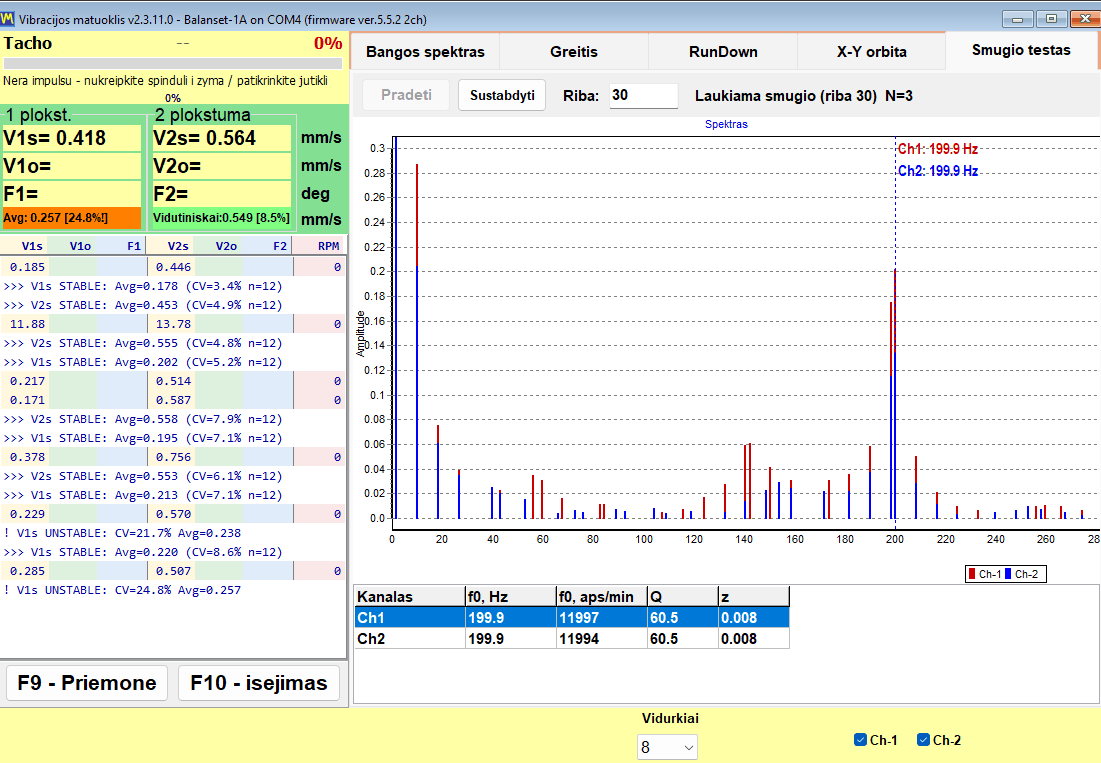Click the V2s STABLE Avg=0.453 log line
Viewport: 1101px width, 763px height.
tap(143, 305)
